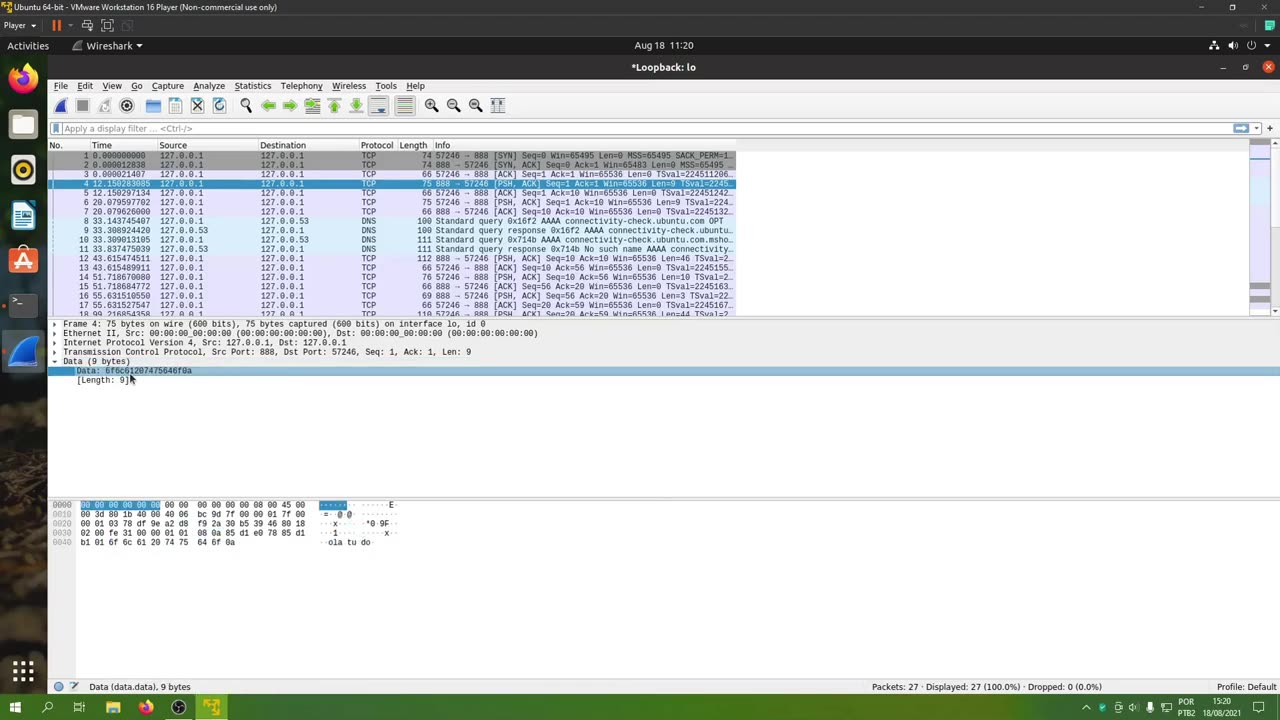Open the View menu
The image size is (1280, 720).
pyautogui.click(x=112, y=86)
